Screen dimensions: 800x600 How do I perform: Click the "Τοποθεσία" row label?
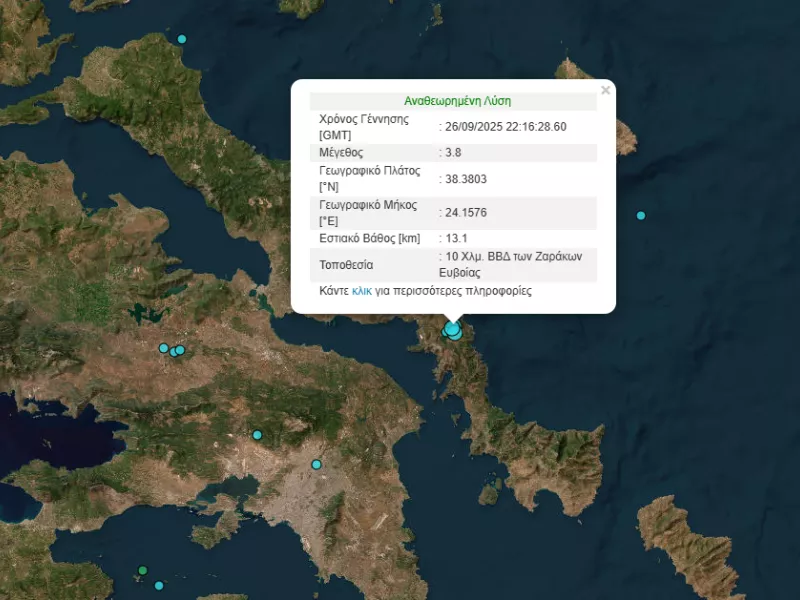346,264
